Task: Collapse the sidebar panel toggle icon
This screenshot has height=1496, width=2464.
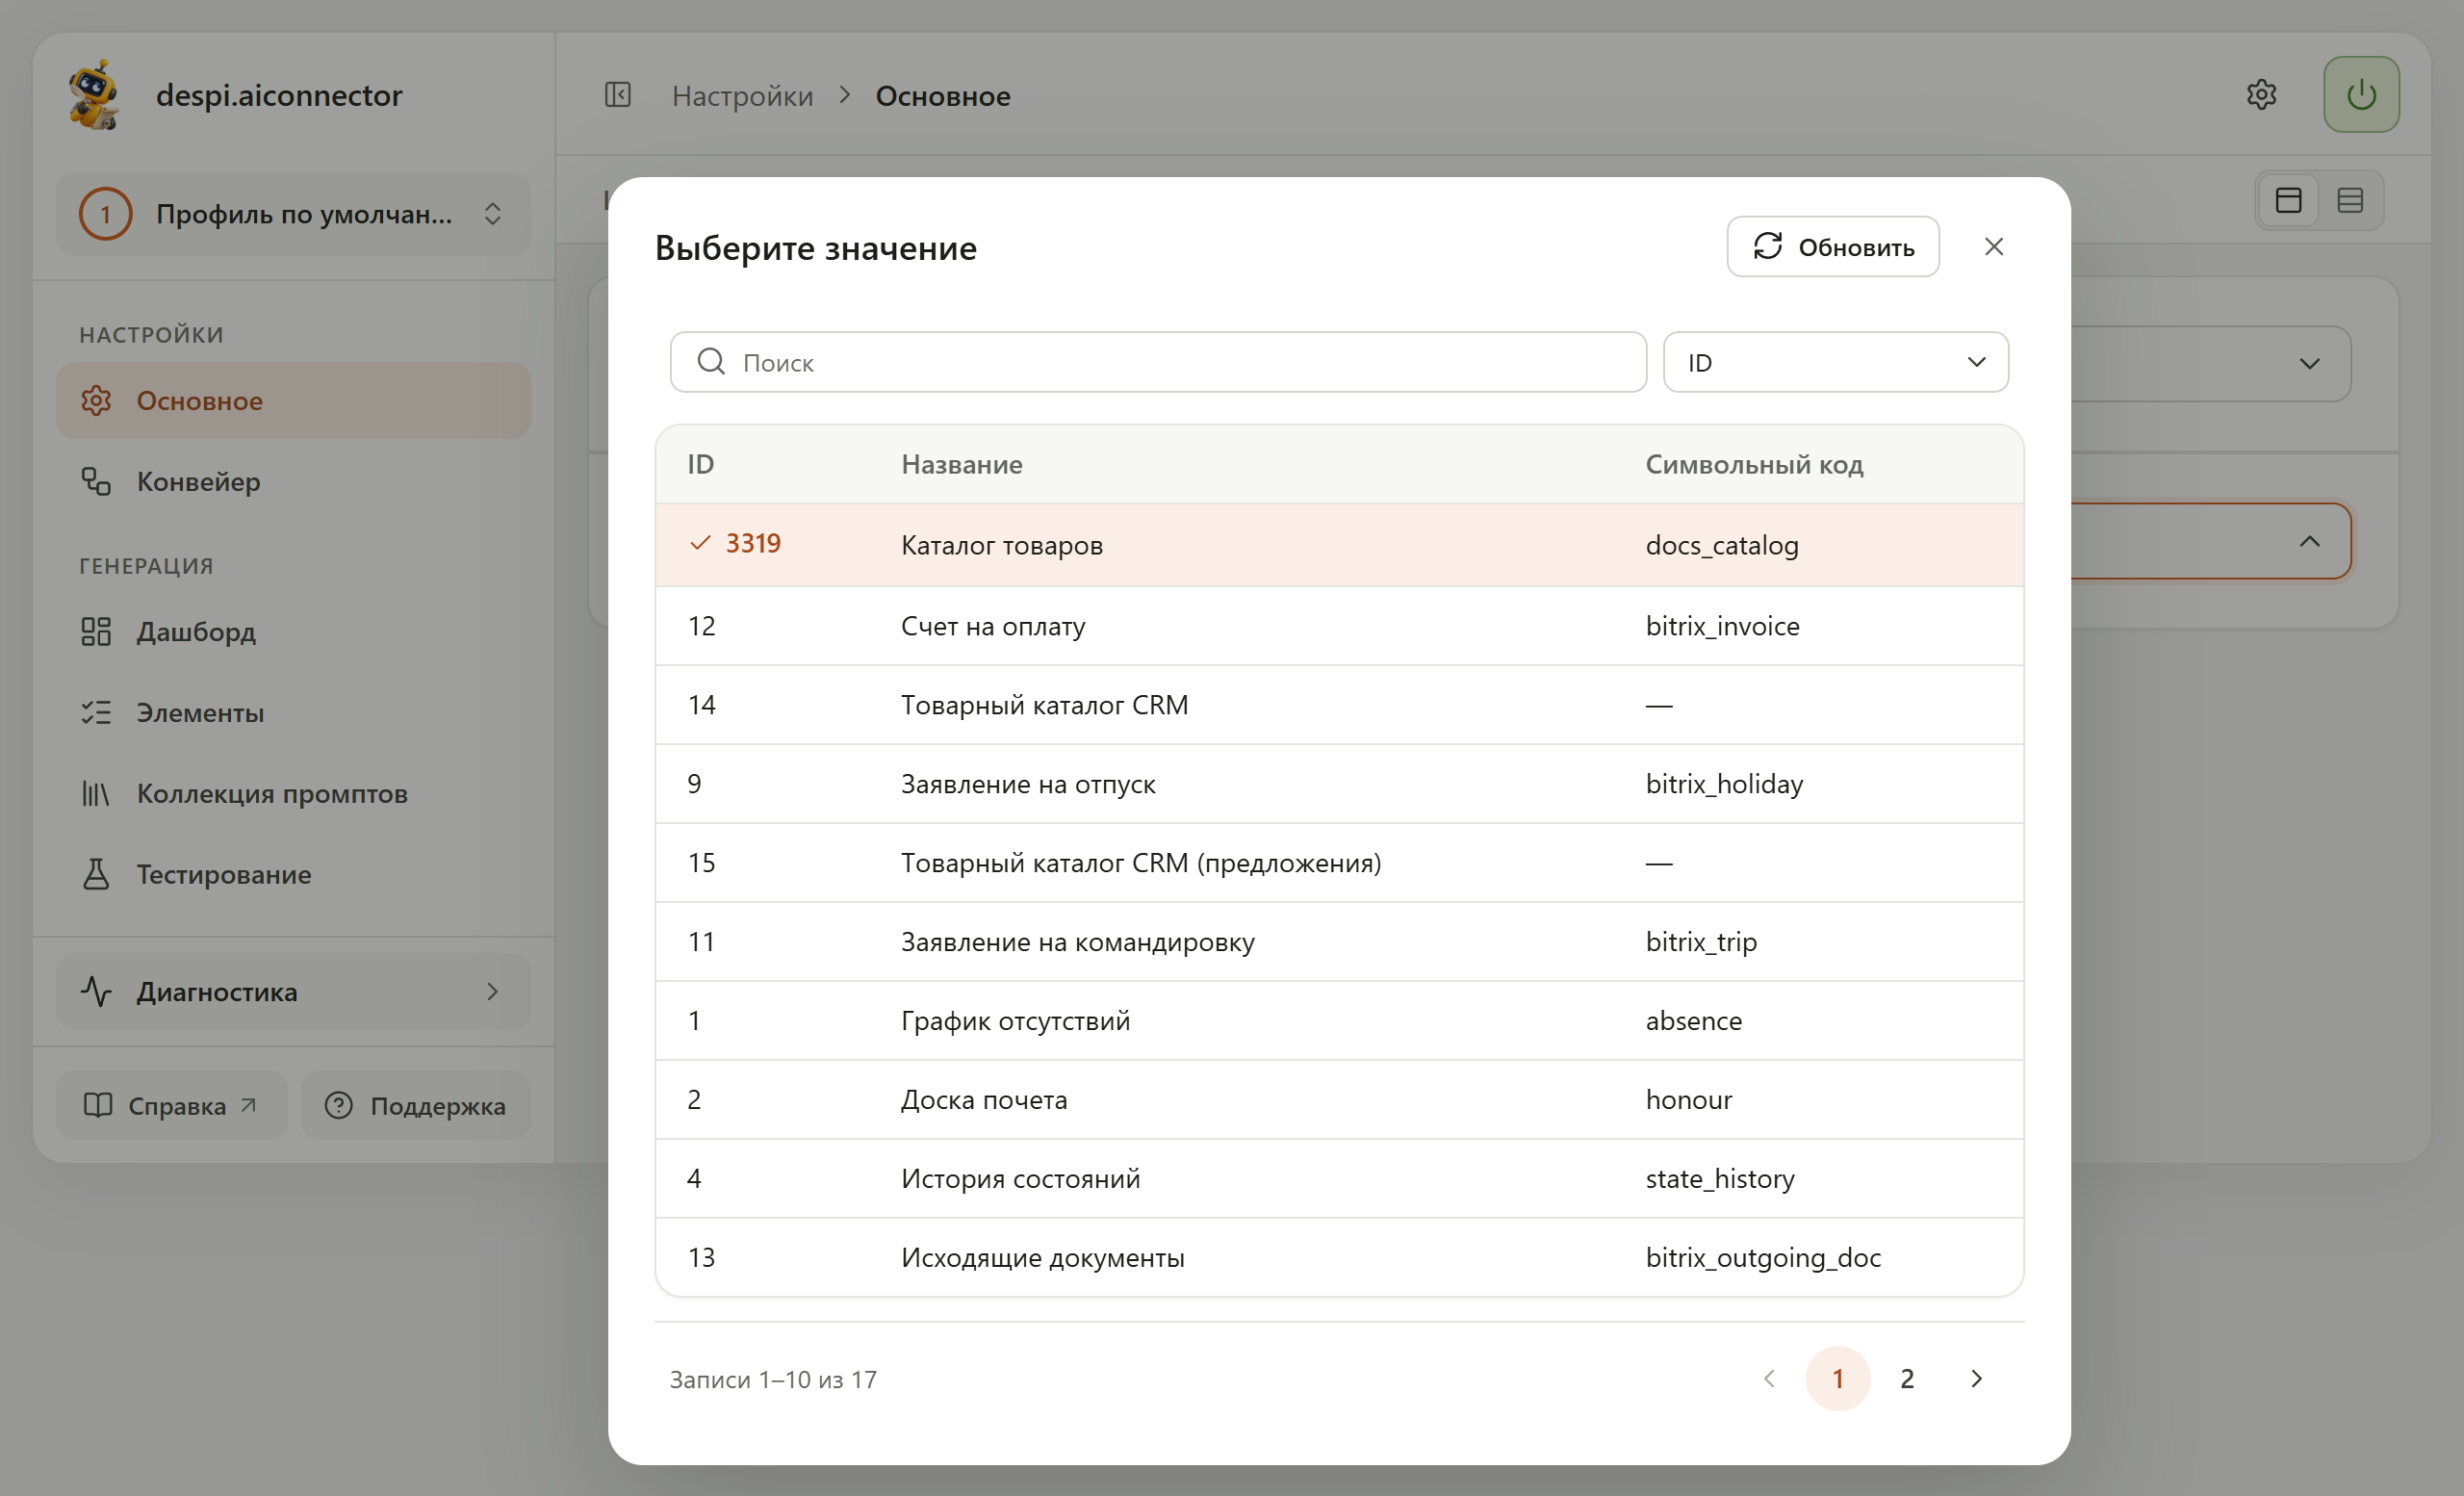Action: click(x=618, y=95)
